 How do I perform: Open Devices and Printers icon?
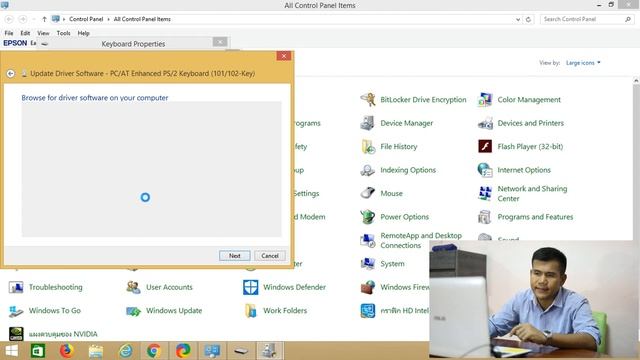pos(485,123)
